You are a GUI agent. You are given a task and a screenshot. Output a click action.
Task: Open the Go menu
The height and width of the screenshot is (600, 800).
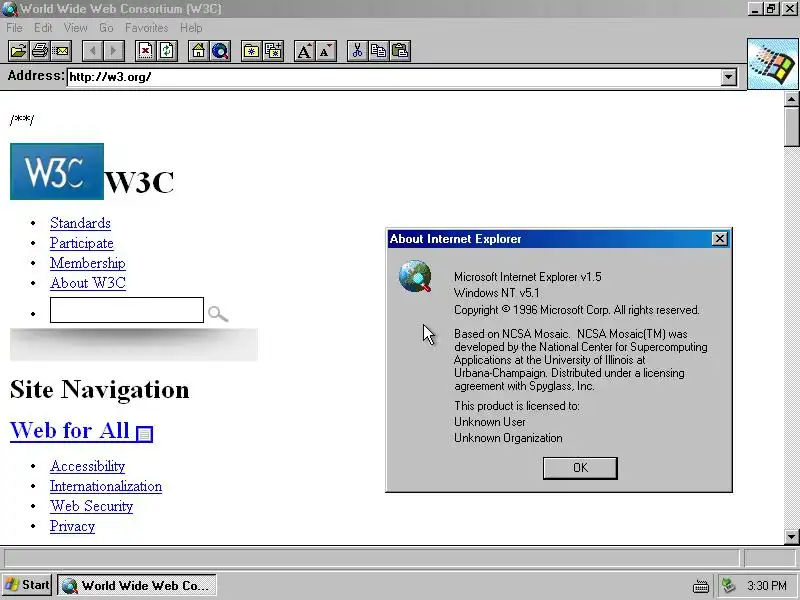(106, 28)
